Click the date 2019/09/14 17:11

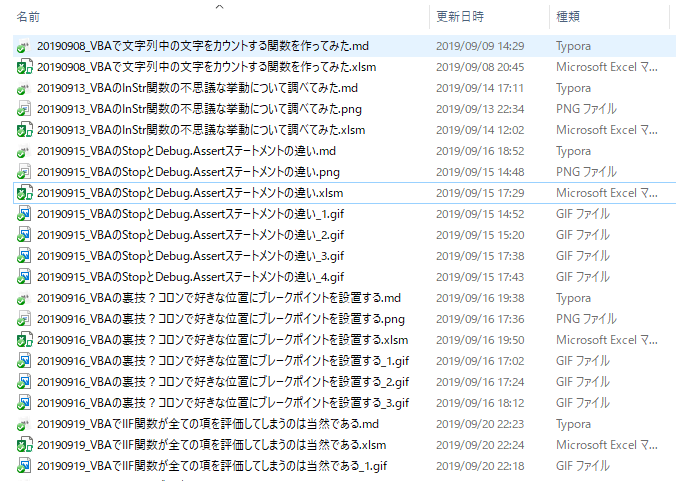pyautogui.click(x=480, y=88)
